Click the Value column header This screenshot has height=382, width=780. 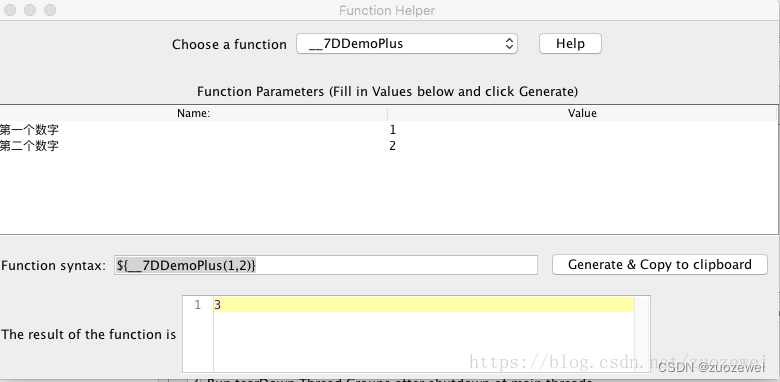pos(582,113)
